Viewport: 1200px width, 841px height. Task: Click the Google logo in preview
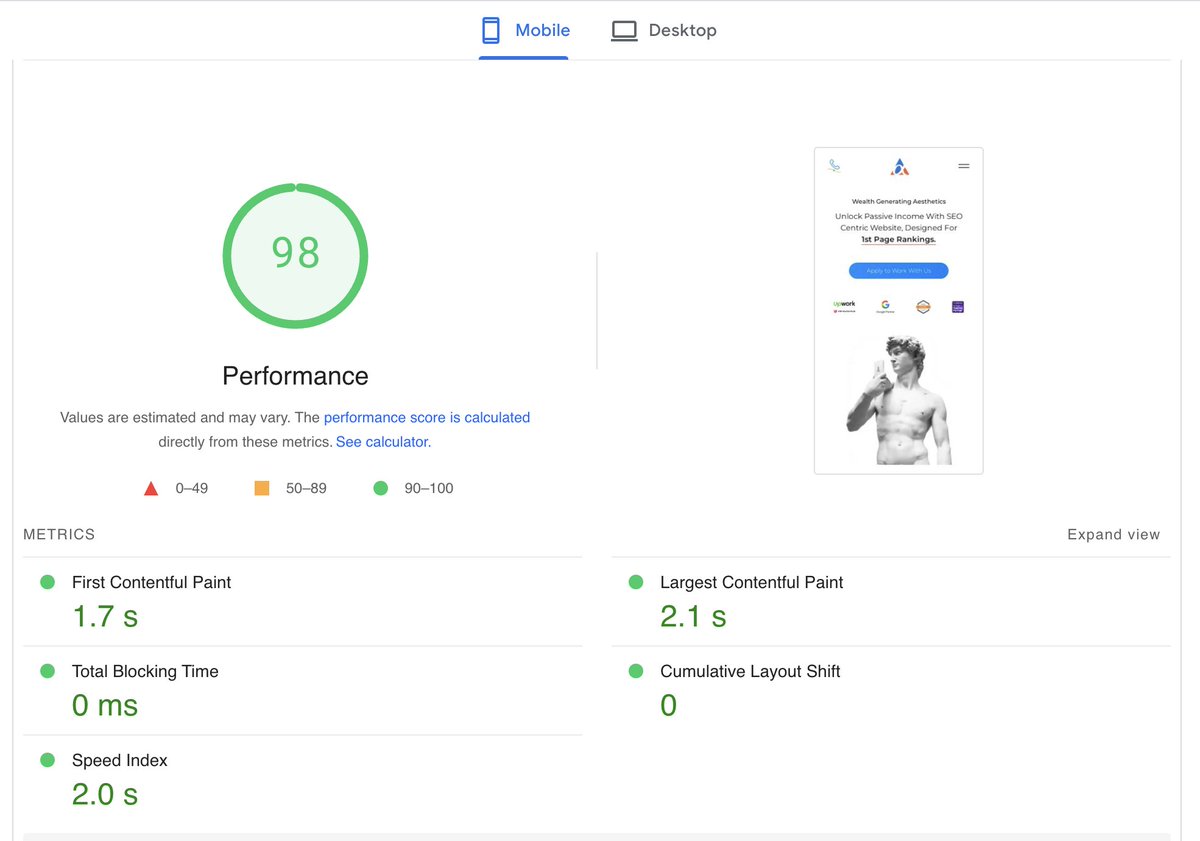tap(885, 306)
